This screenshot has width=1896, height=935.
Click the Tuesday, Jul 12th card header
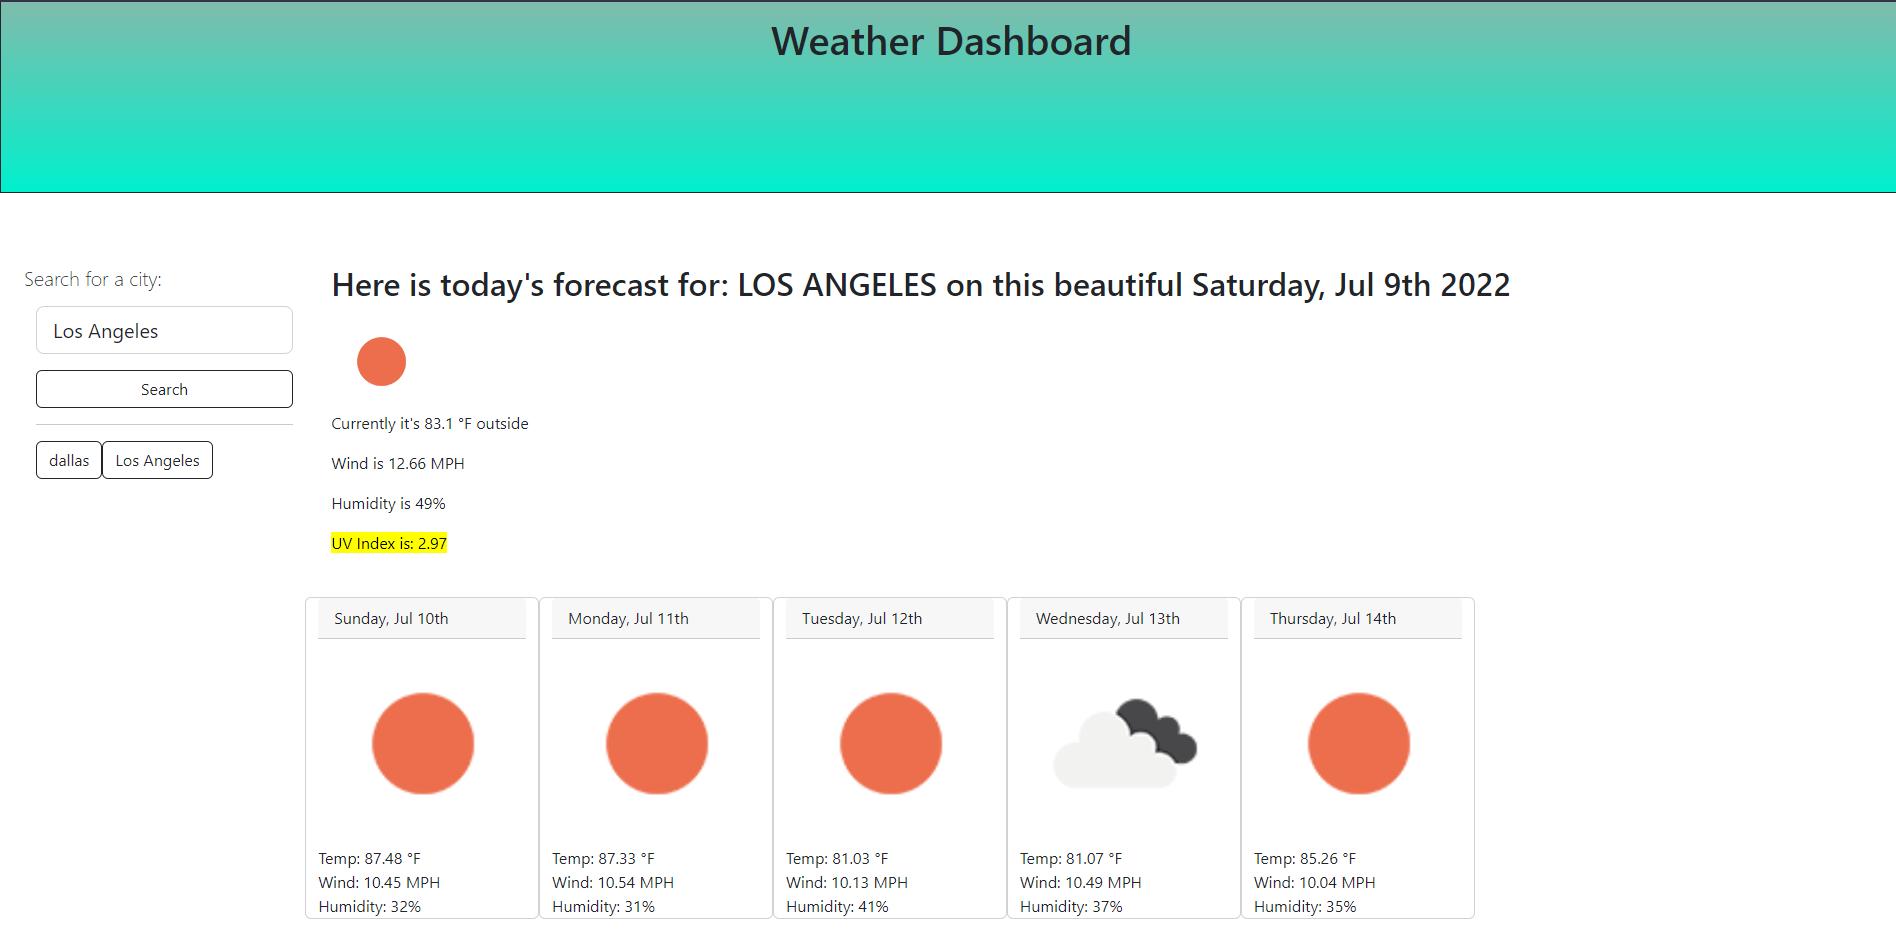[890, 618]
